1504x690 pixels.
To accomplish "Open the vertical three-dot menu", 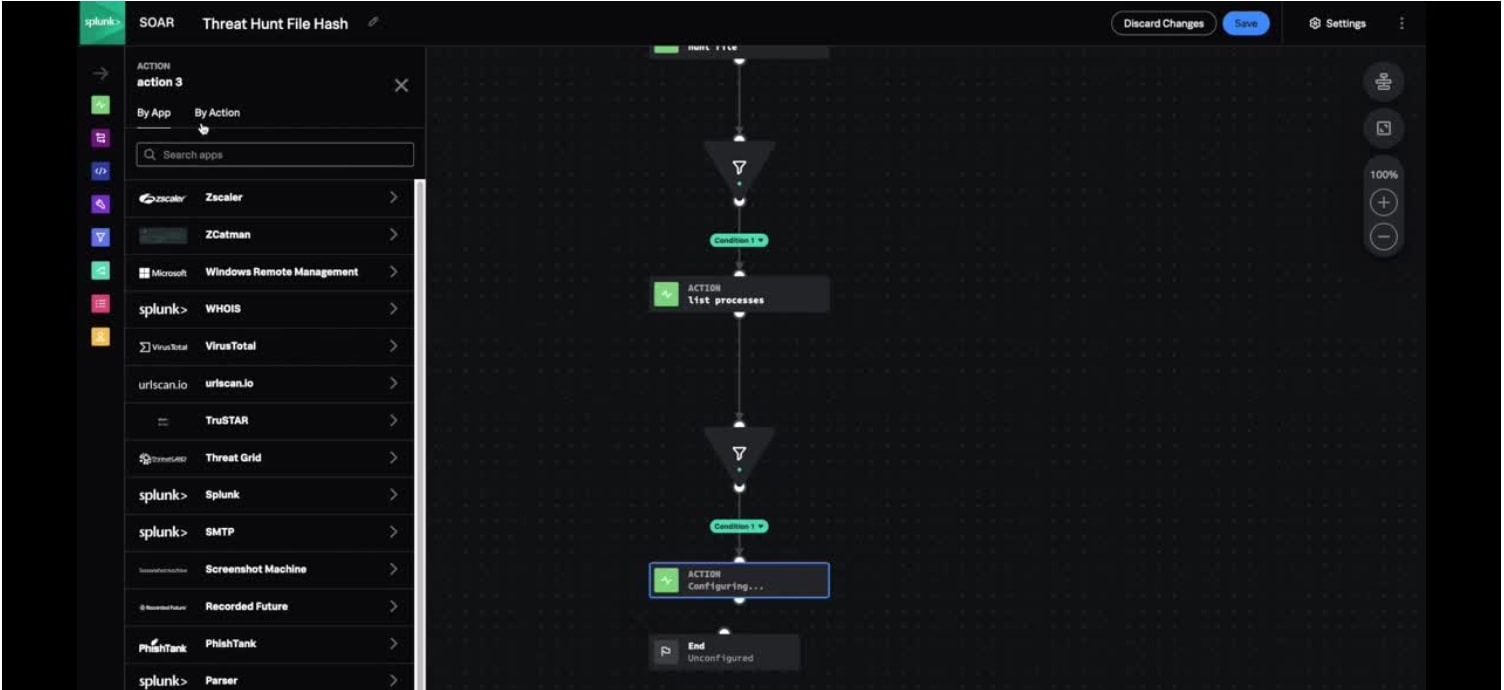I will click(1401, 23).
